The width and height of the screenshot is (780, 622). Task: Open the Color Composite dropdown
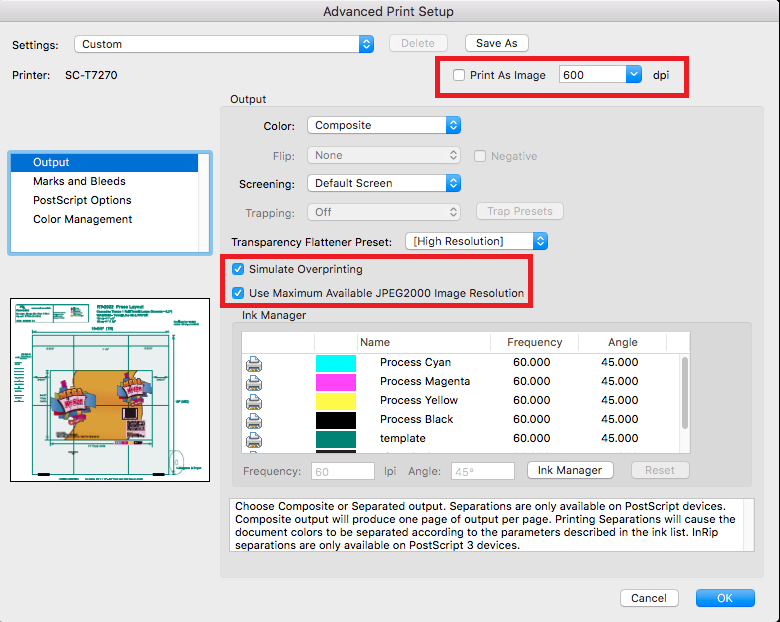pos(384,125)
